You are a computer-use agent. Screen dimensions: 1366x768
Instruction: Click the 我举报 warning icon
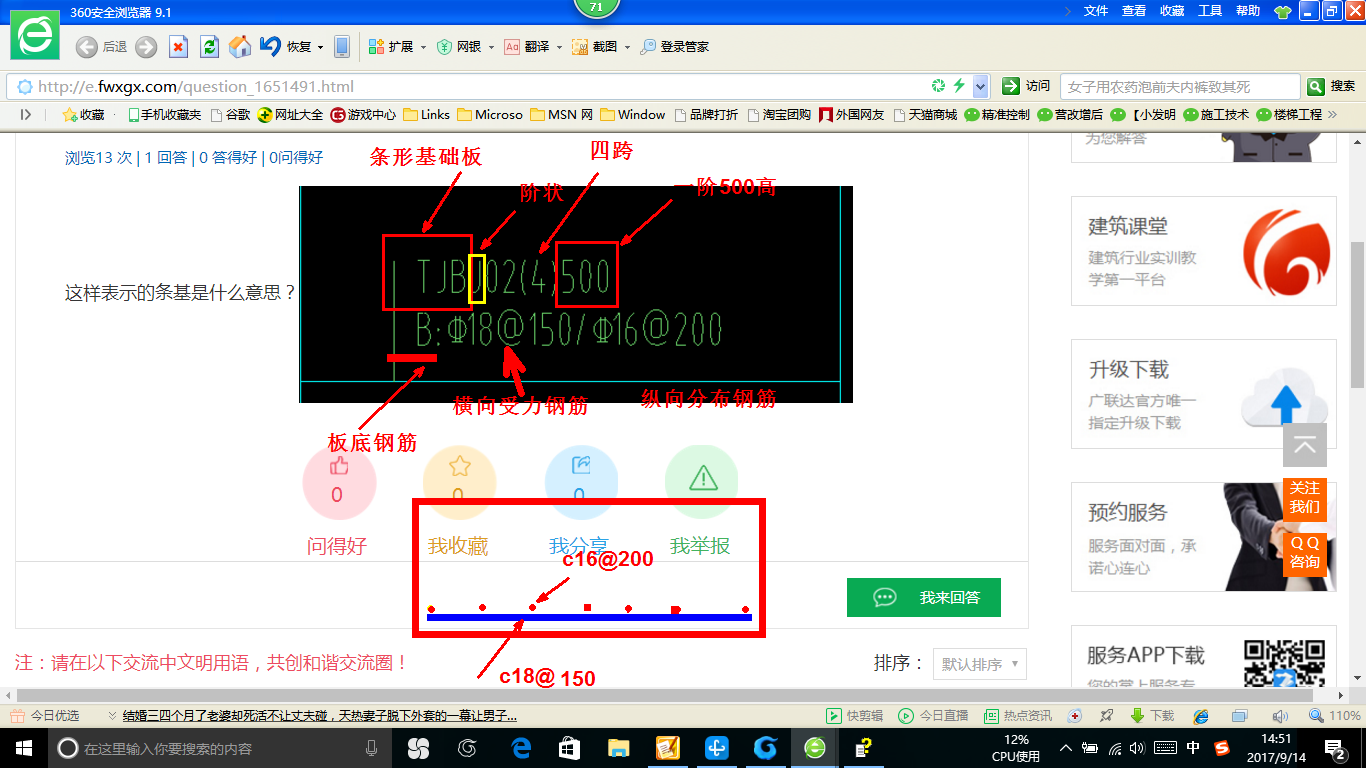[x=702, y=477]
